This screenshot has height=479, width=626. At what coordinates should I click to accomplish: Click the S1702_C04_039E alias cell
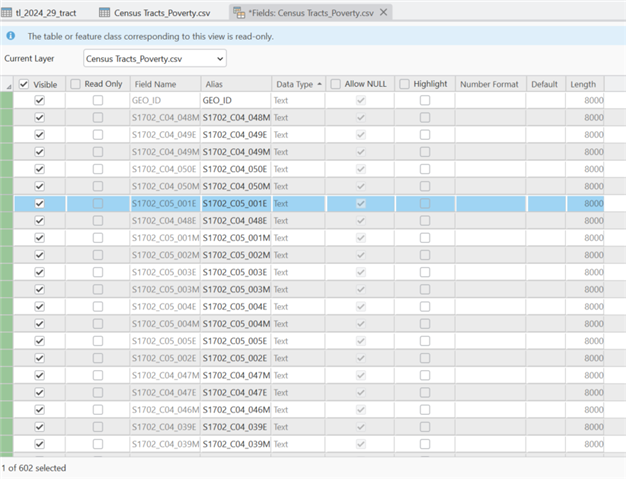pos(236,427)
